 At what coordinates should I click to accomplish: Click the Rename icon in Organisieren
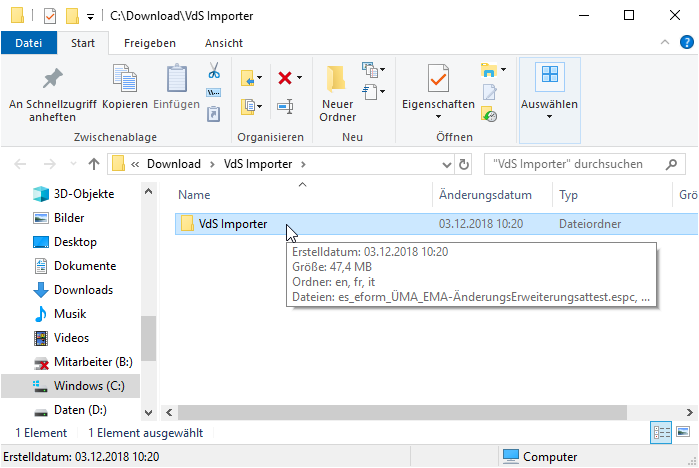pos(285,107)
